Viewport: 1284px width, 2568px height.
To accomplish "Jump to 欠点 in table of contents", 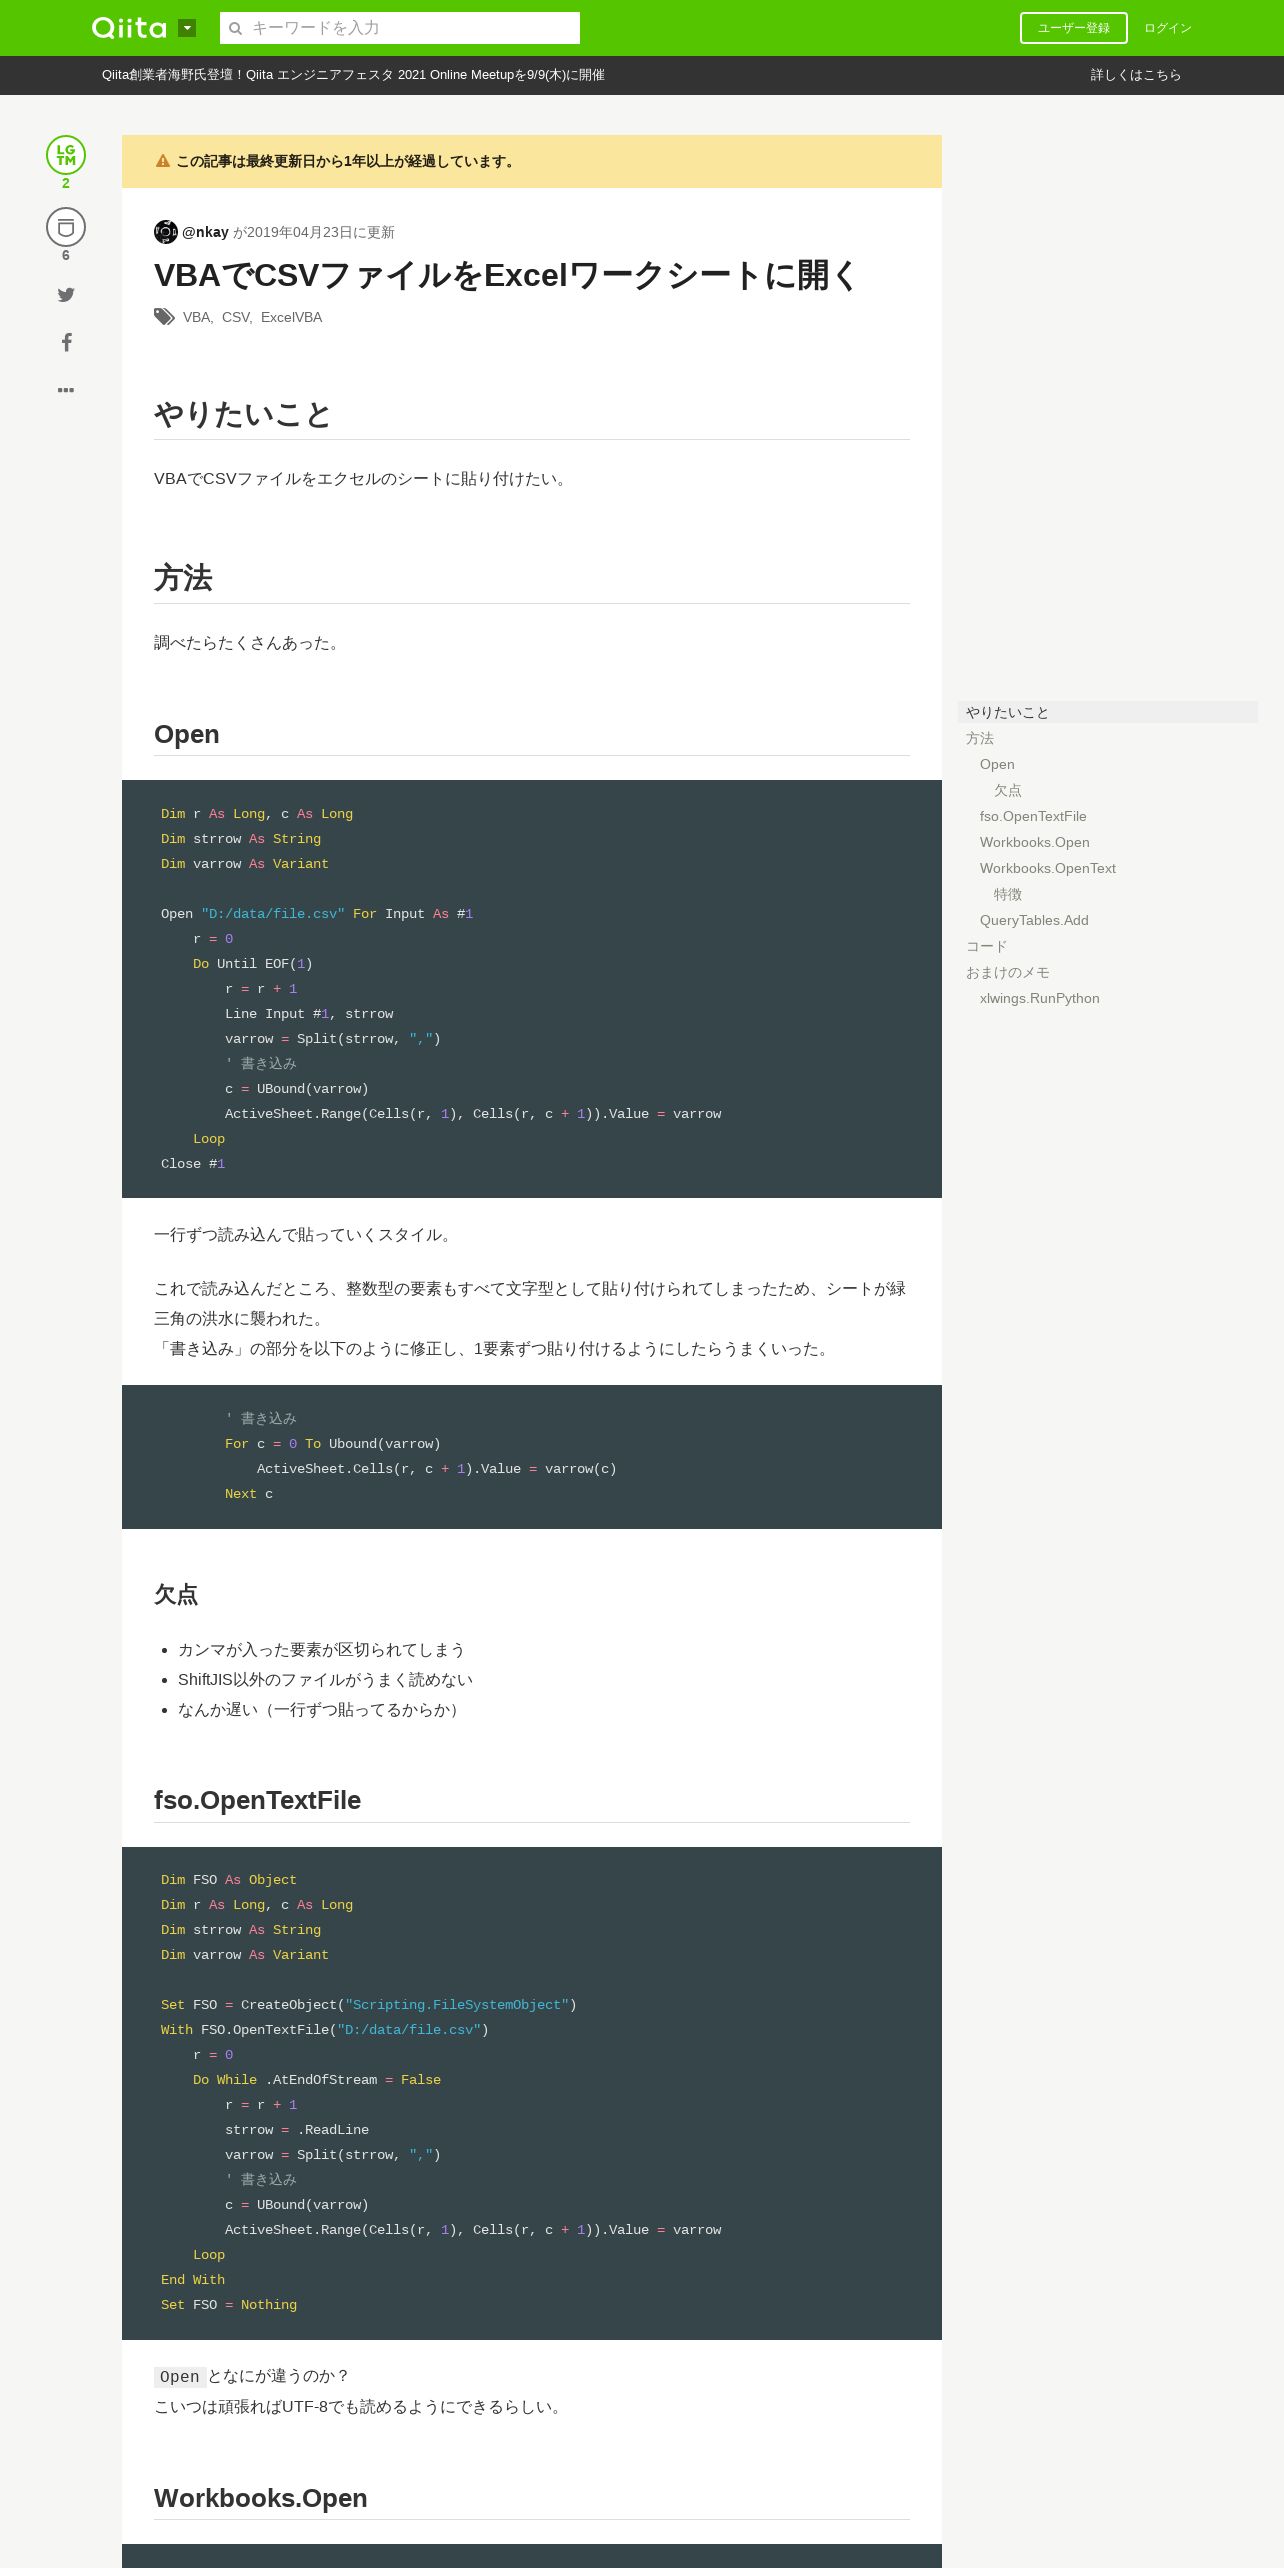I will [1008, 790].
